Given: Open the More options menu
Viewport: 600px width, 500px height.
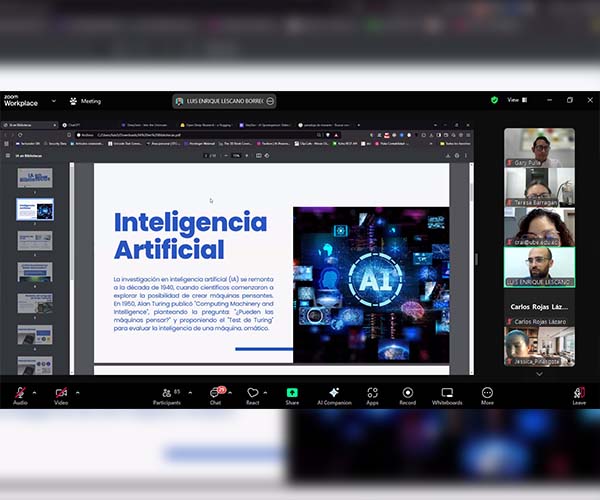Looking at the screenshot, I should point(487,396).
